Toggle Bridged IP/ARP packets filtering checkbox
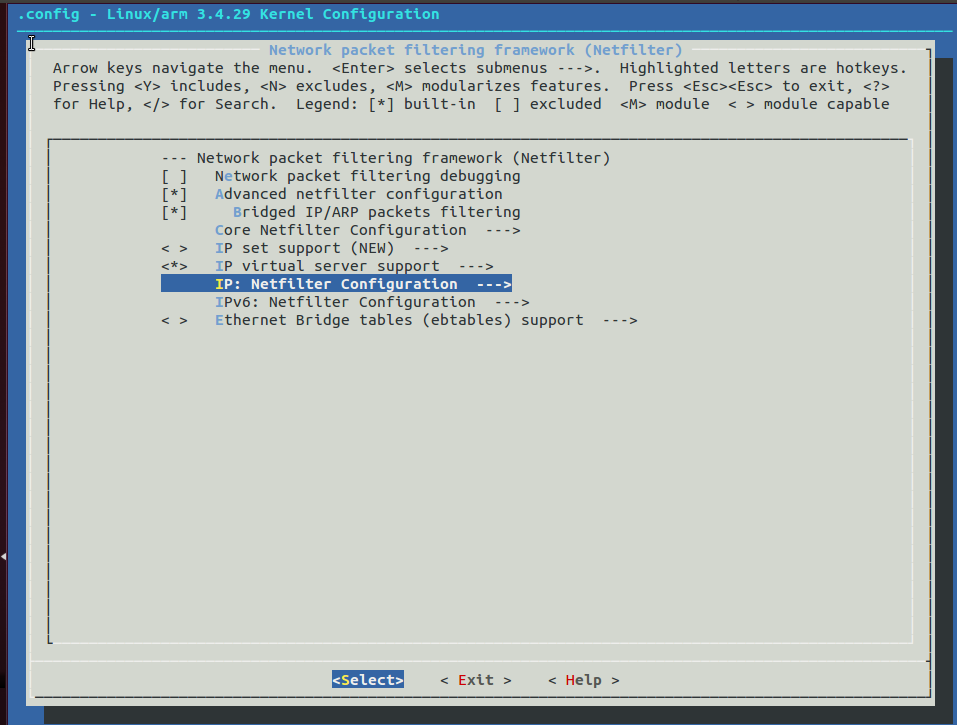The width and height of the screenshot is (957, 725). point(174,212)
